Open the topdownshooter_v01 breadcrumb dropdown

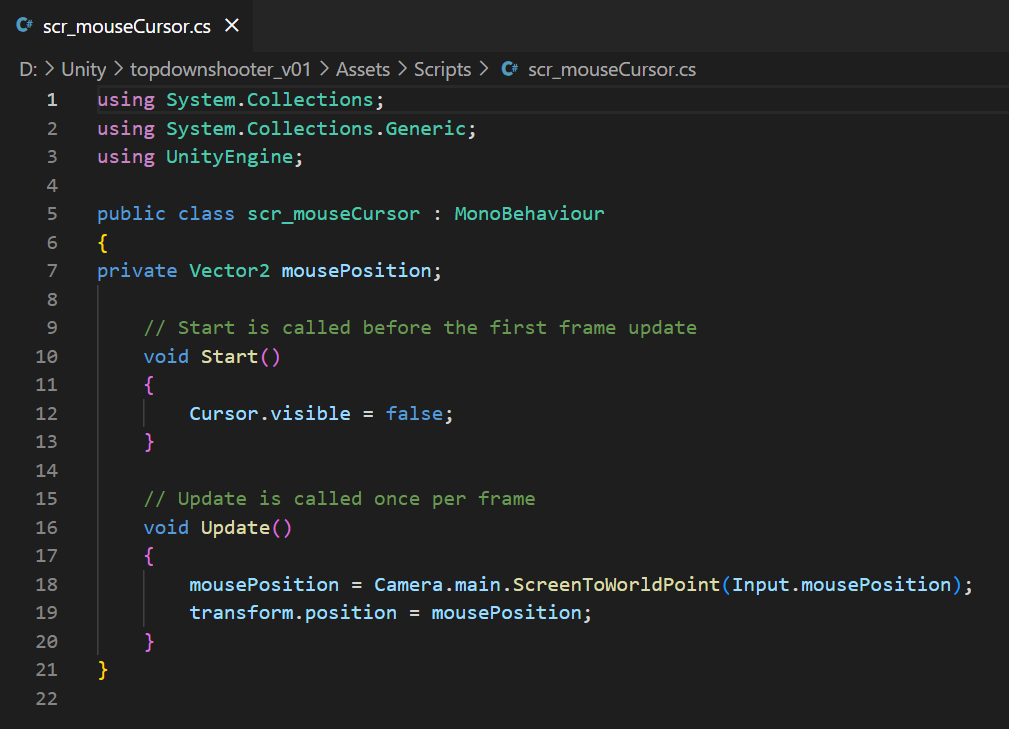[220, 69]
